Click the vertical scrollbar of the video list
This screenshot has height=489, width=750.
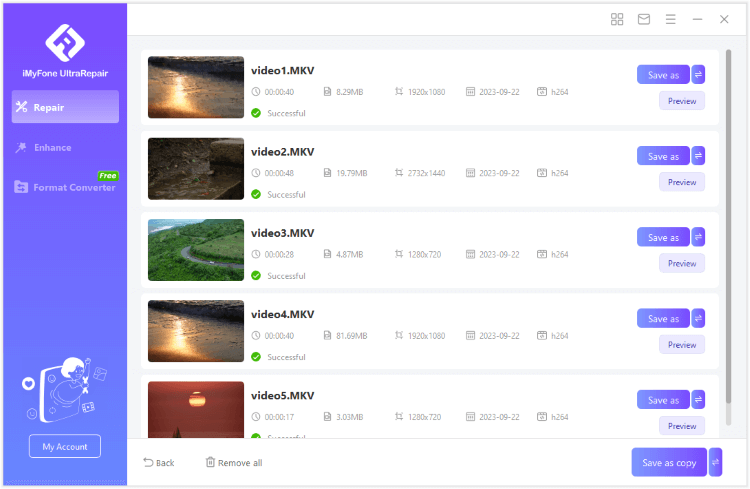[x=728, y=226]
